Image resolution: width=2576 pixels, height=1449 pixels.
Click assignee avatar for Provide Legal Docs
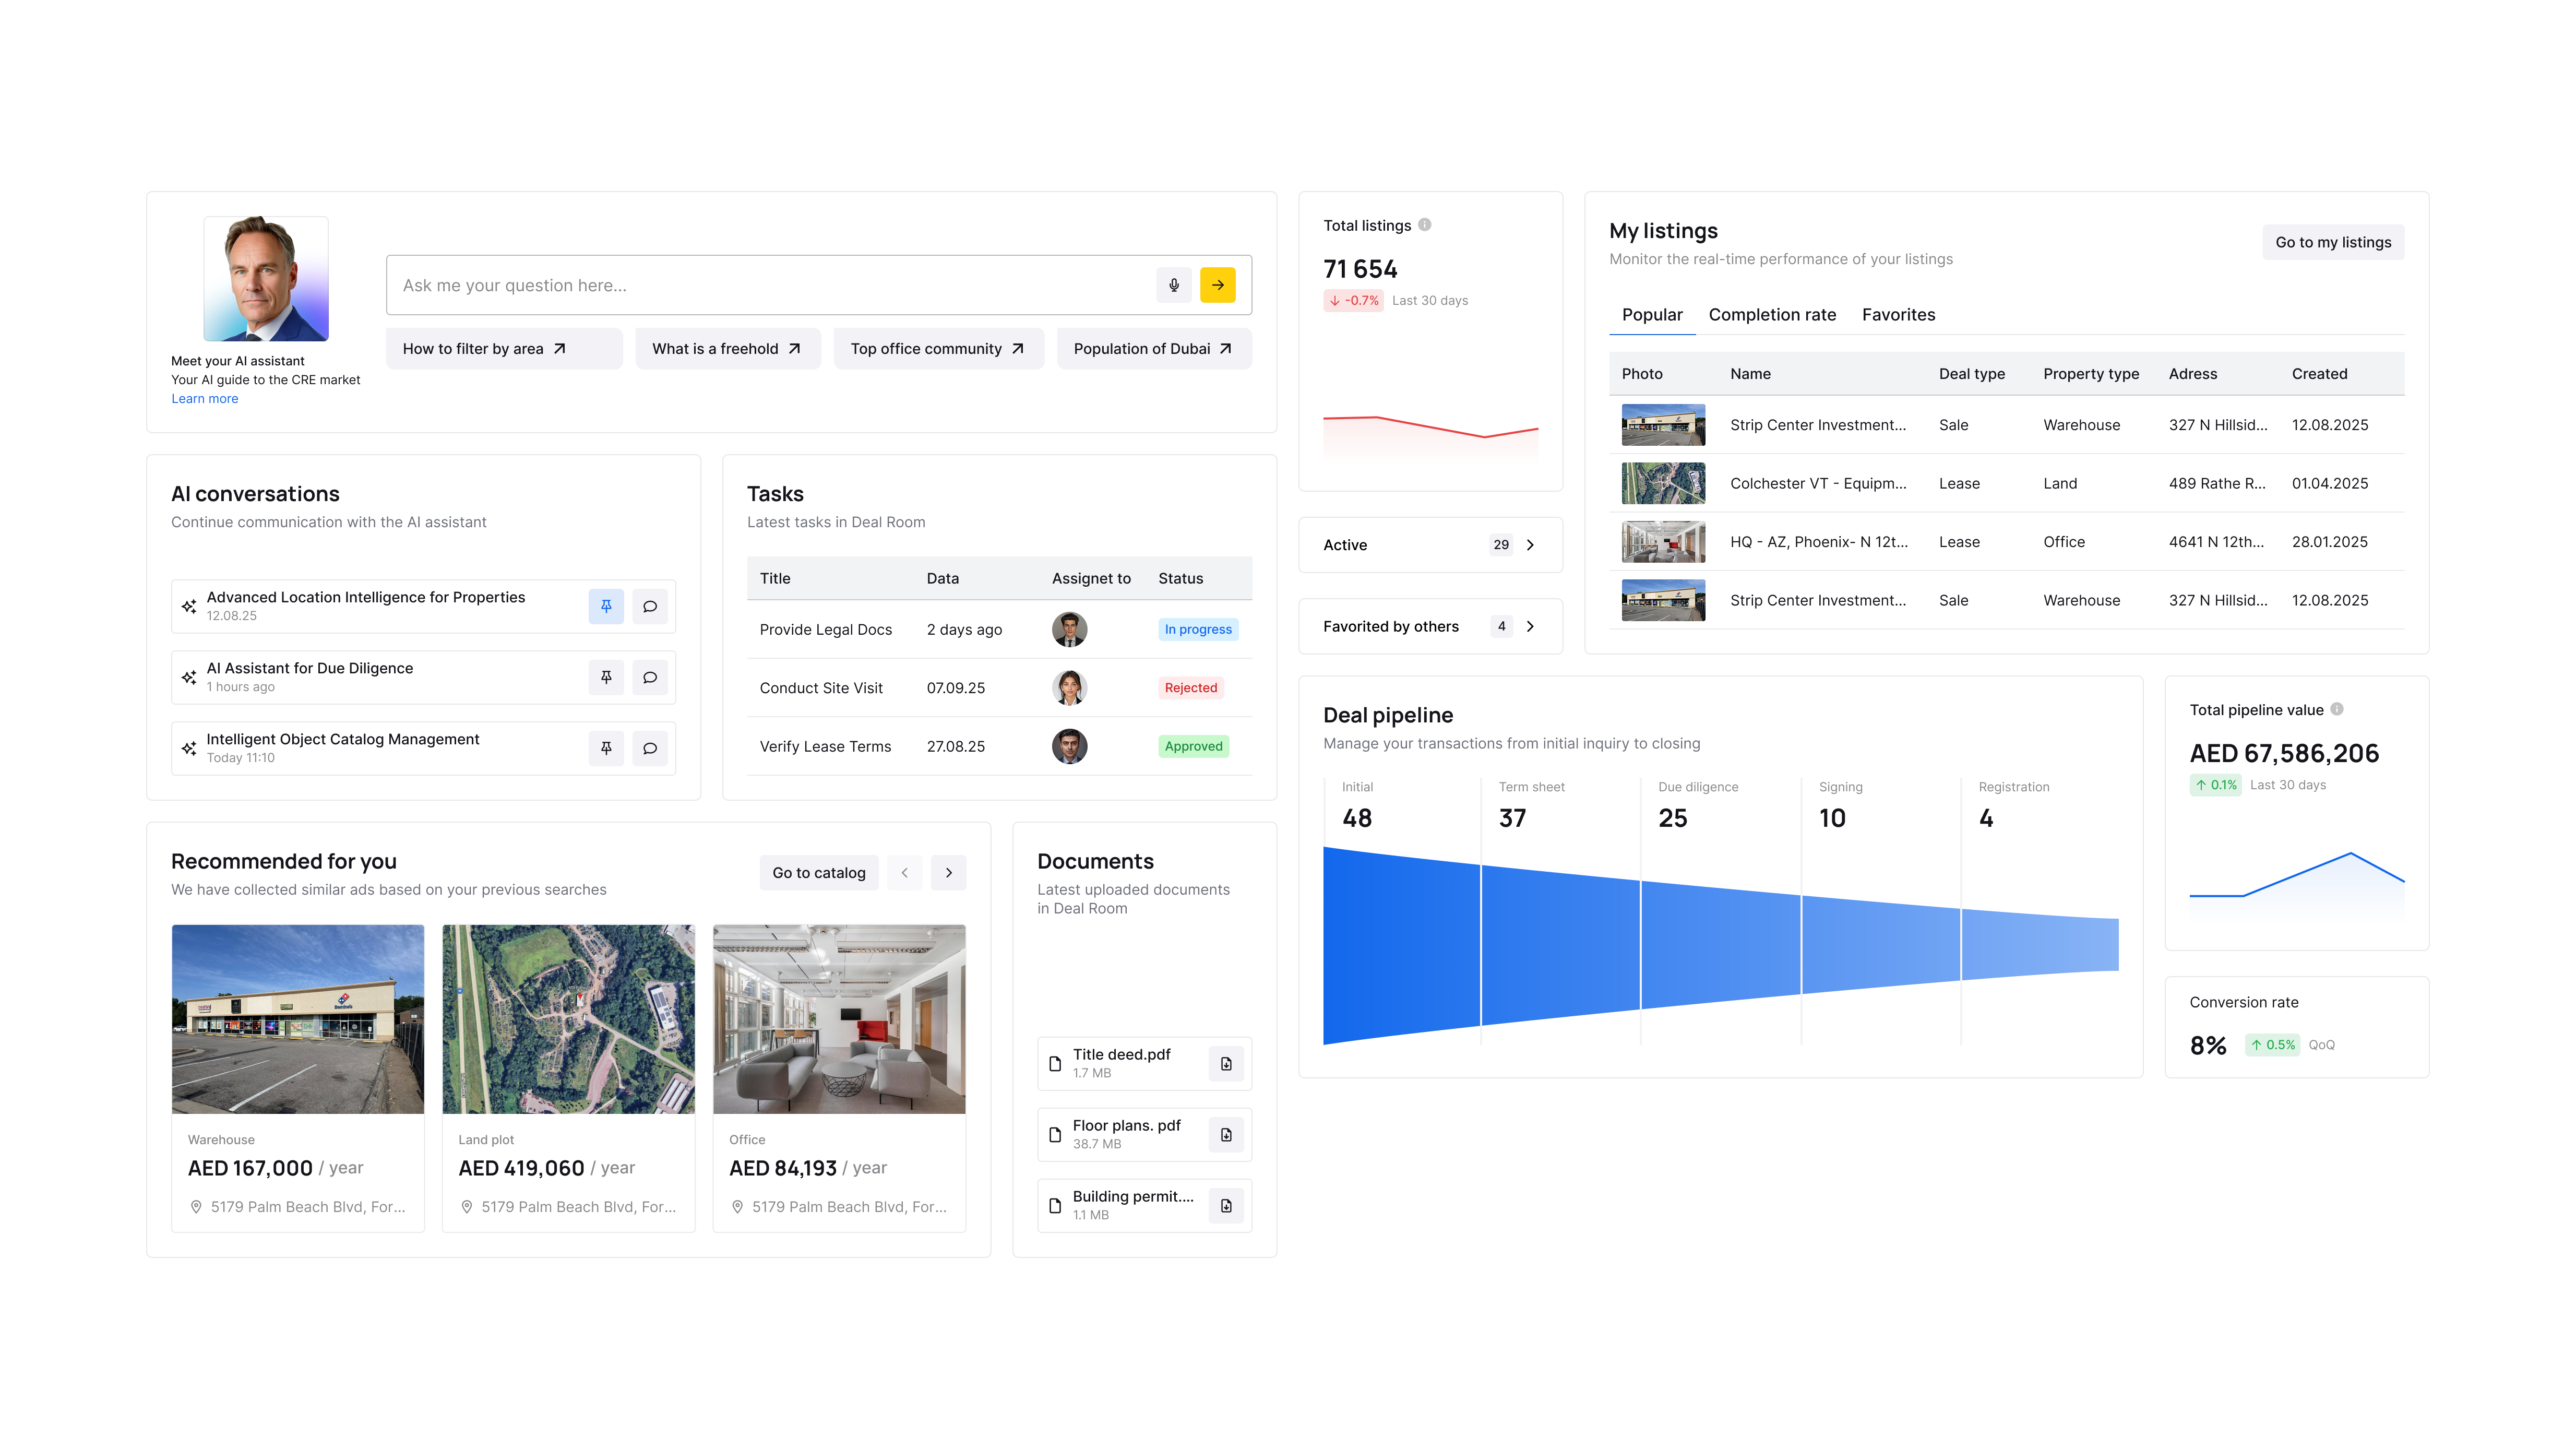tap(1069, 629)
